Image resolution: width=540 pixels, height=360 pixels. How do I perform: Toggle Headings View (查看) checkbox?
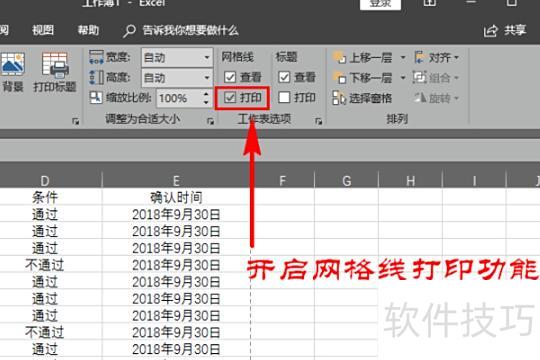click(x=284, y=77)
